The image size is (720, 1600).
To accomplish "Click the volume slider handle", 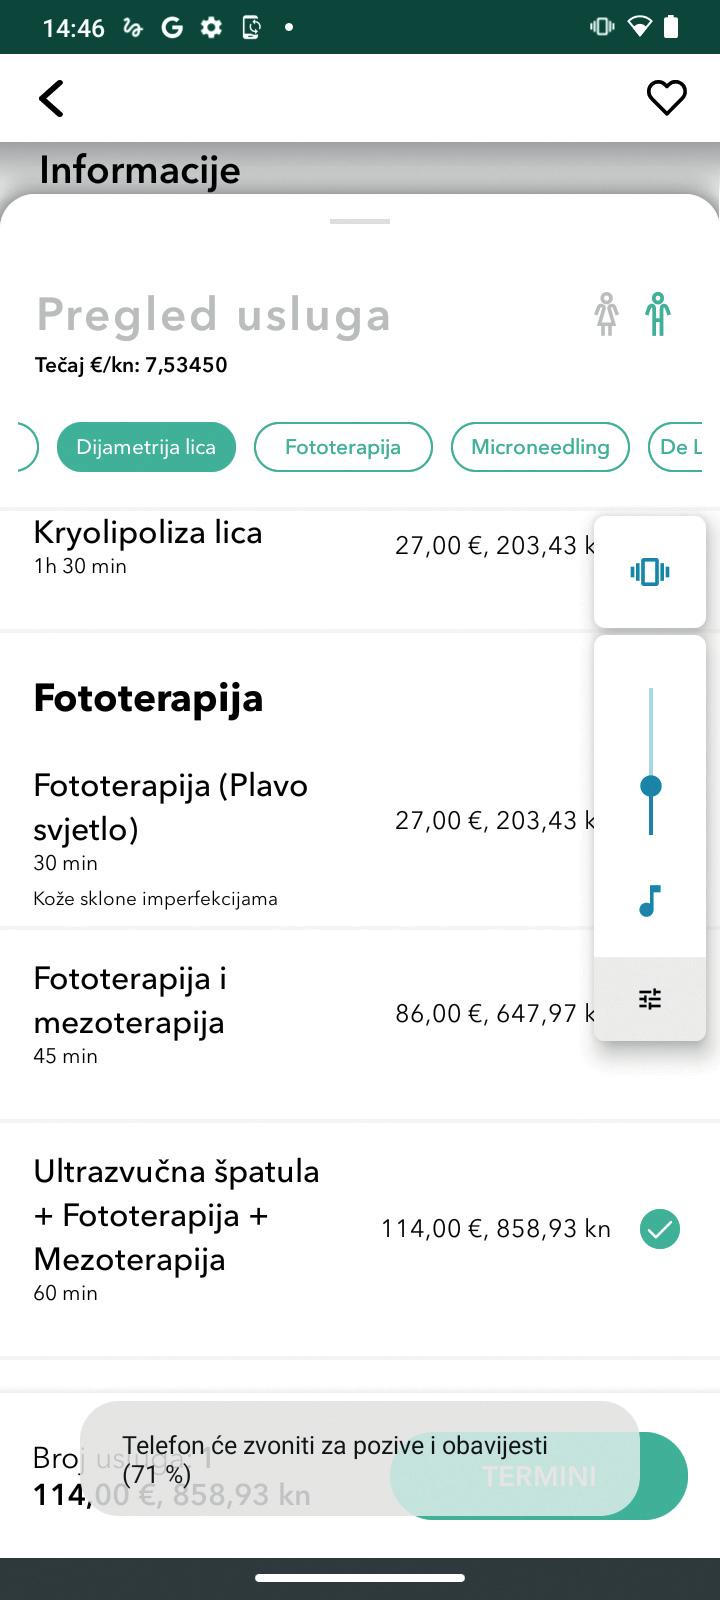I will point(651,786).
